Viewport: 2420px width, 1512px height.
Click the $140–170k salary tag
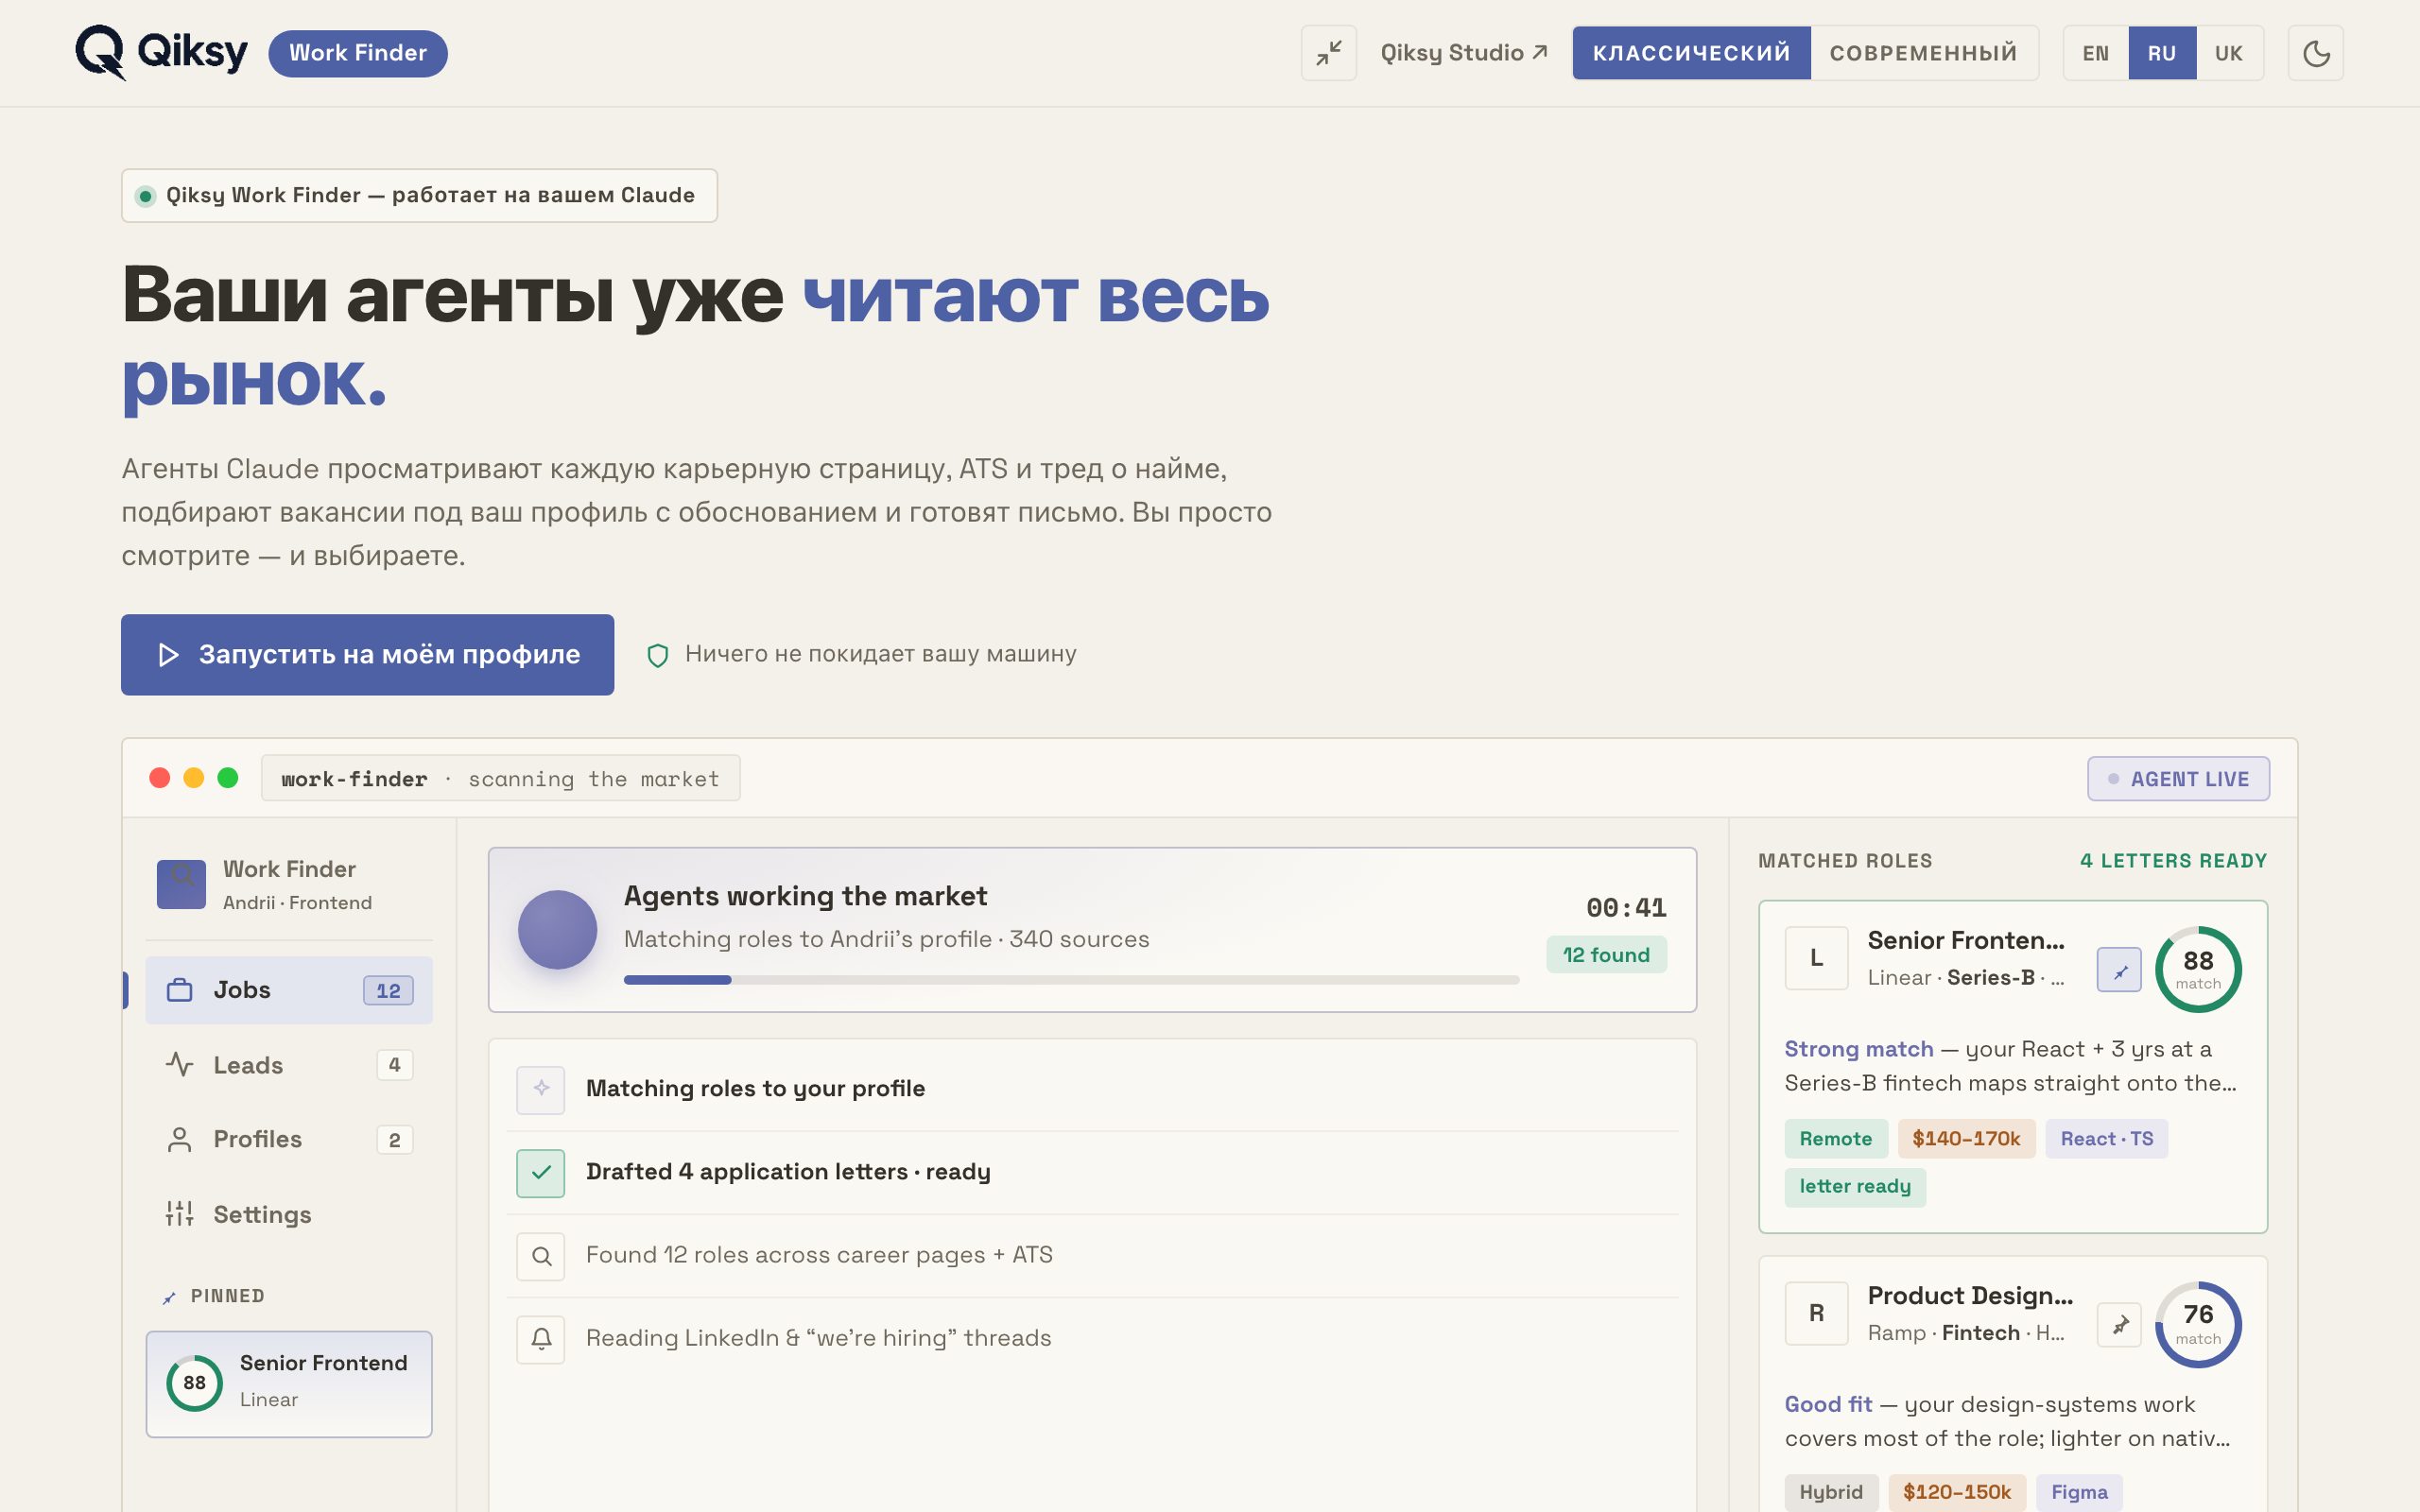[1966, 1139]
